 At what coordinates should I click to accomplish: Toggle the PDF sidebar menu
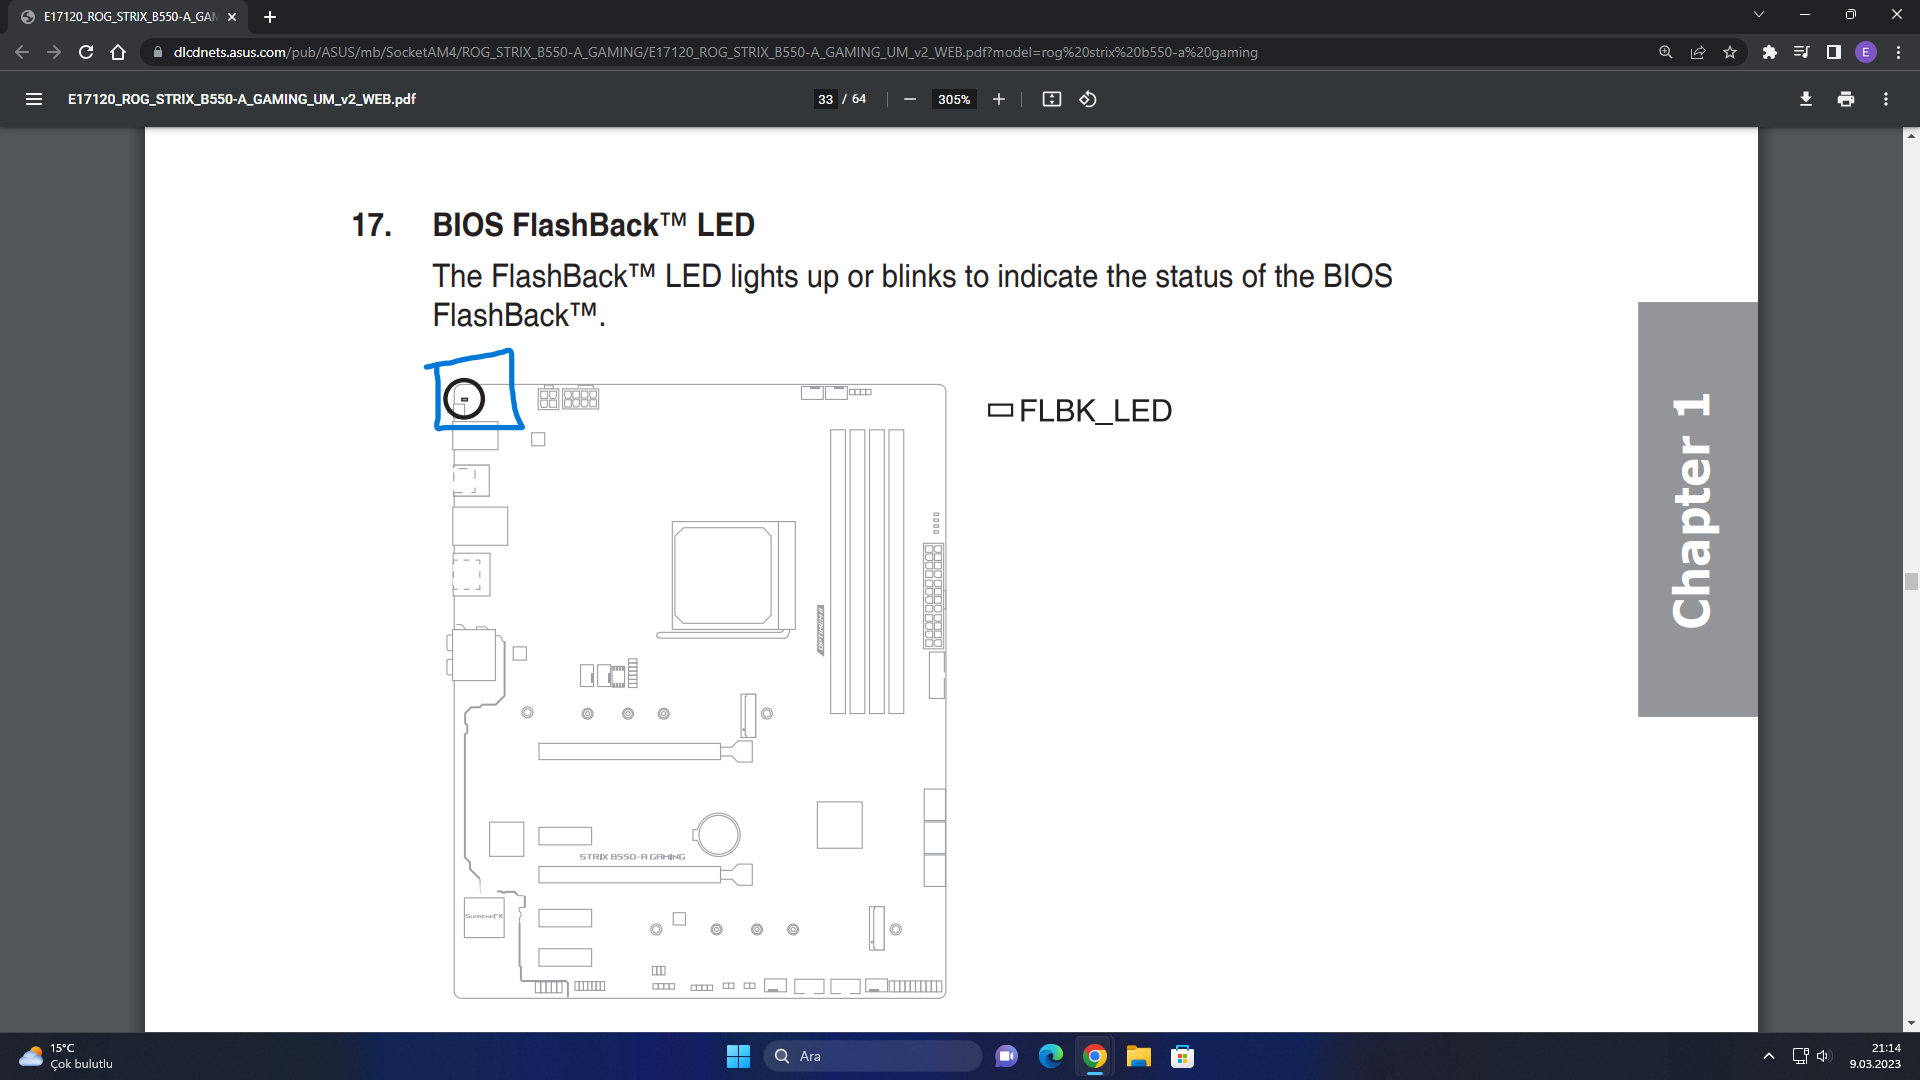pos(34,99)
